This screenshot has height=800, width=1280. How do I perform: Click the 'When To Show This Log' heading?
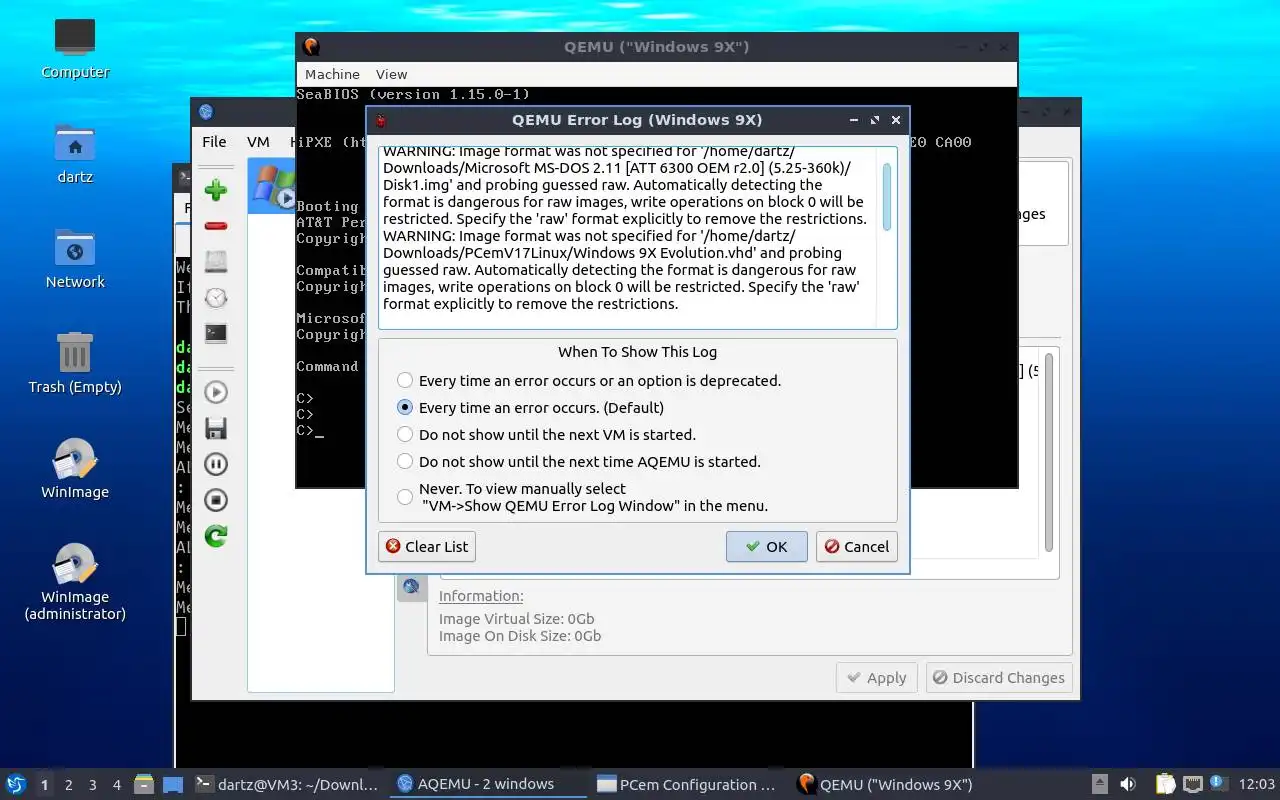[x=637, y=352]
